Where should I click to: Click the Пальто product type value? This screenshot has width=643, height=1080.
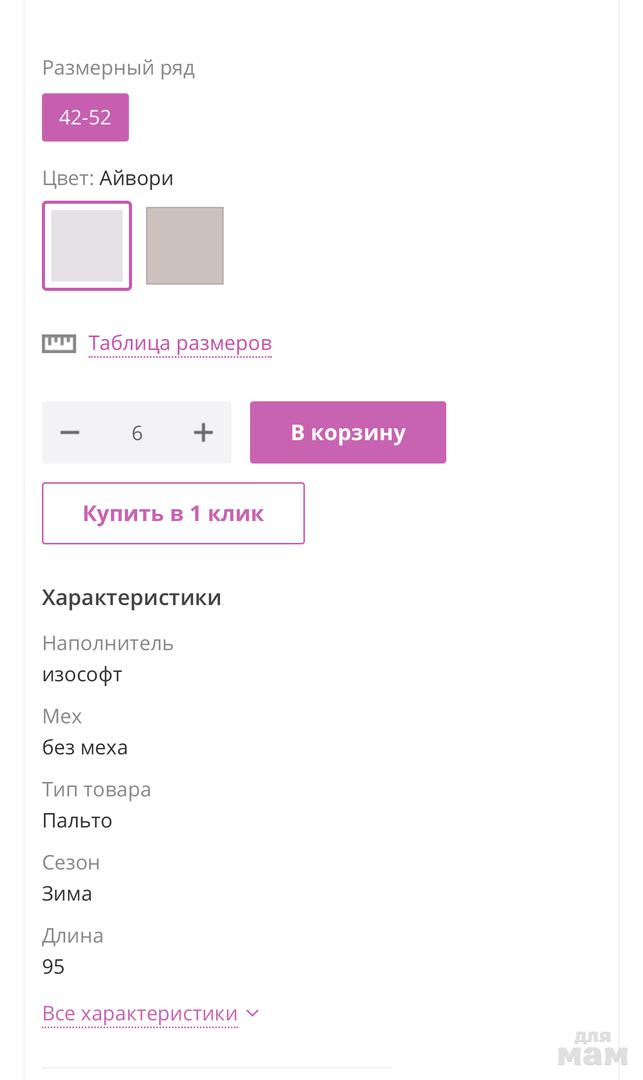click(x=77, y=821)
